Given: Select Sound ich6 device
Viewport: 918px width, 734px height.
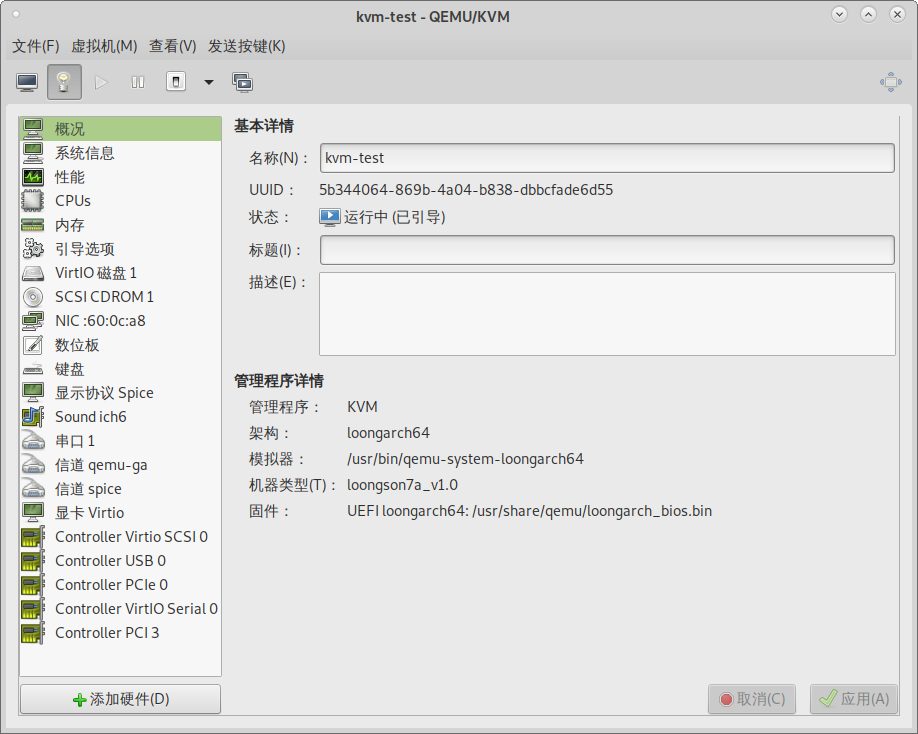Looking at the screenshot, I should [x=91, y=417].
